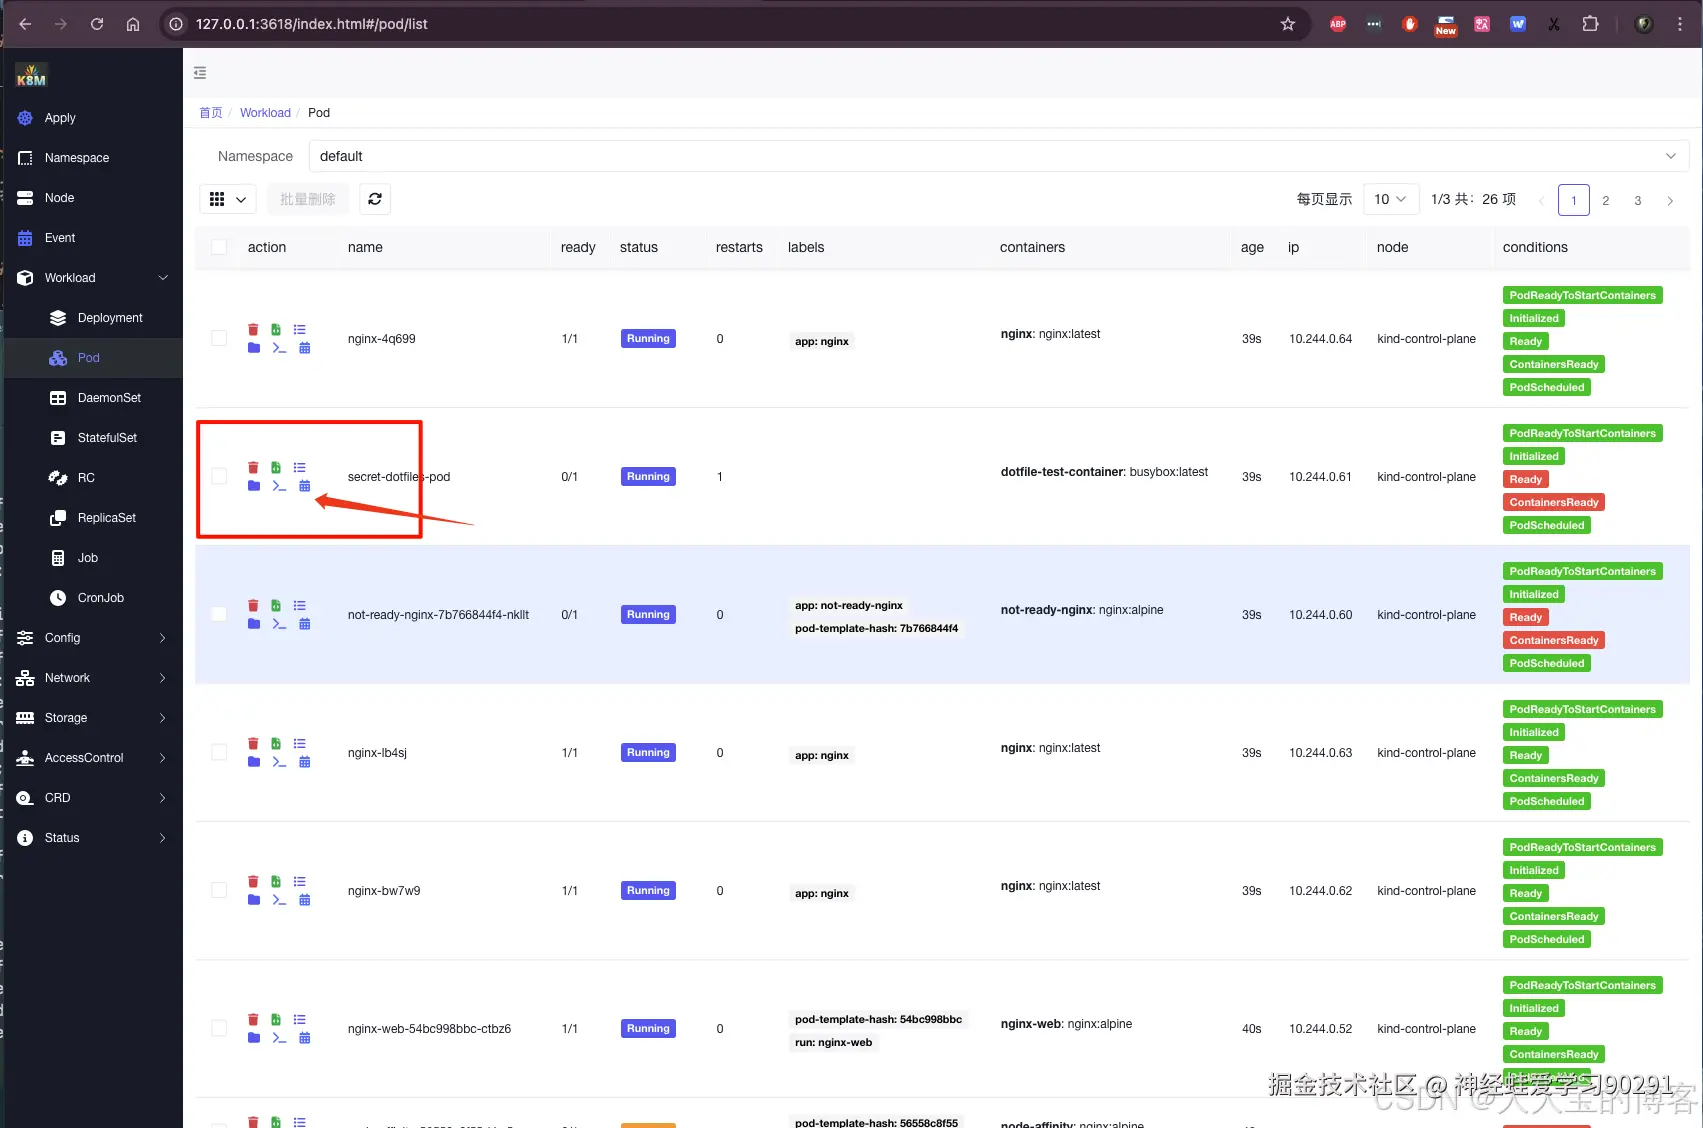This screenshot has height=1128, width=1703.
Task: Expand the Network sidebar section
Action: tap(92, 678)
